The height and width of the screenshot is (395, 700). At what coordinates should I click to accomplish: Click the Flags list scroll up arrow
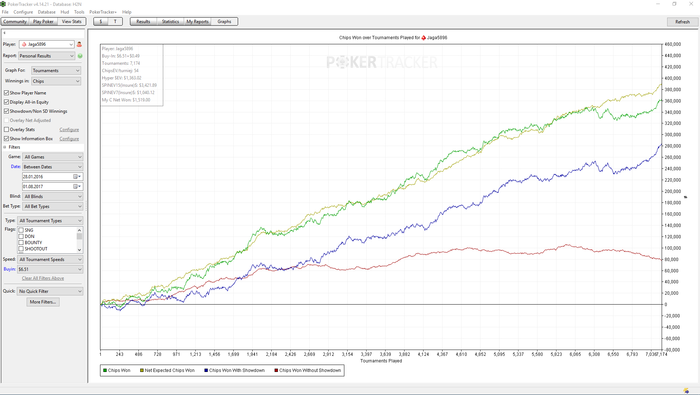point(79,230)
